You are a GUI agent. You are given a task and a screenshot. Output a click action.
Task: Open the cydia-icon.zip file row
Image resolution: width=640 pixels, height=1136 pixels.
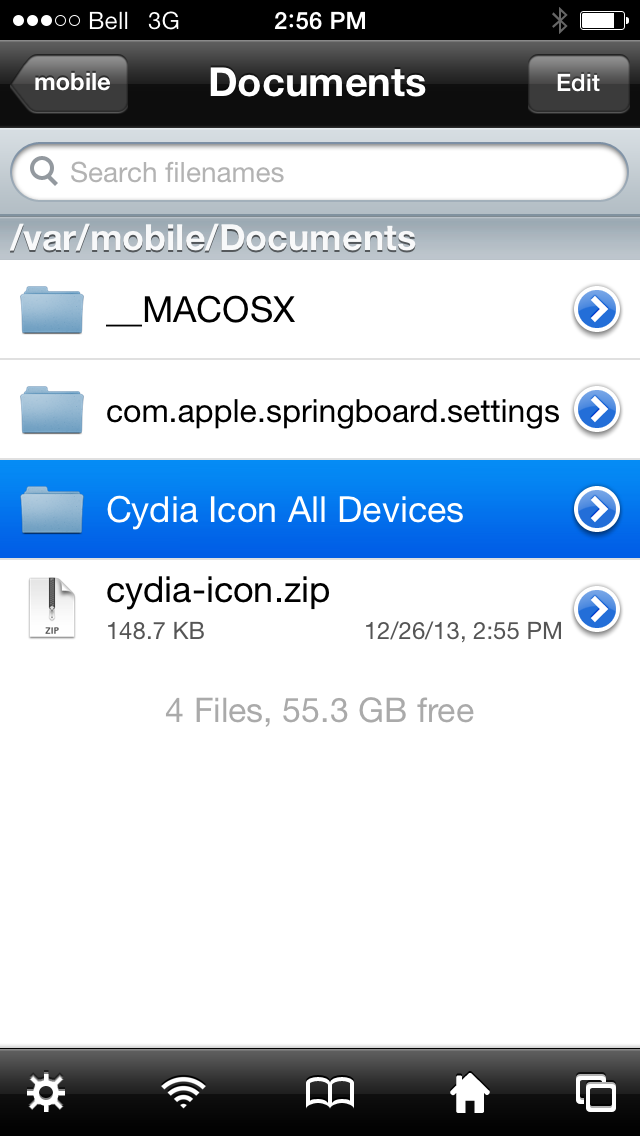tap(320, 609)
